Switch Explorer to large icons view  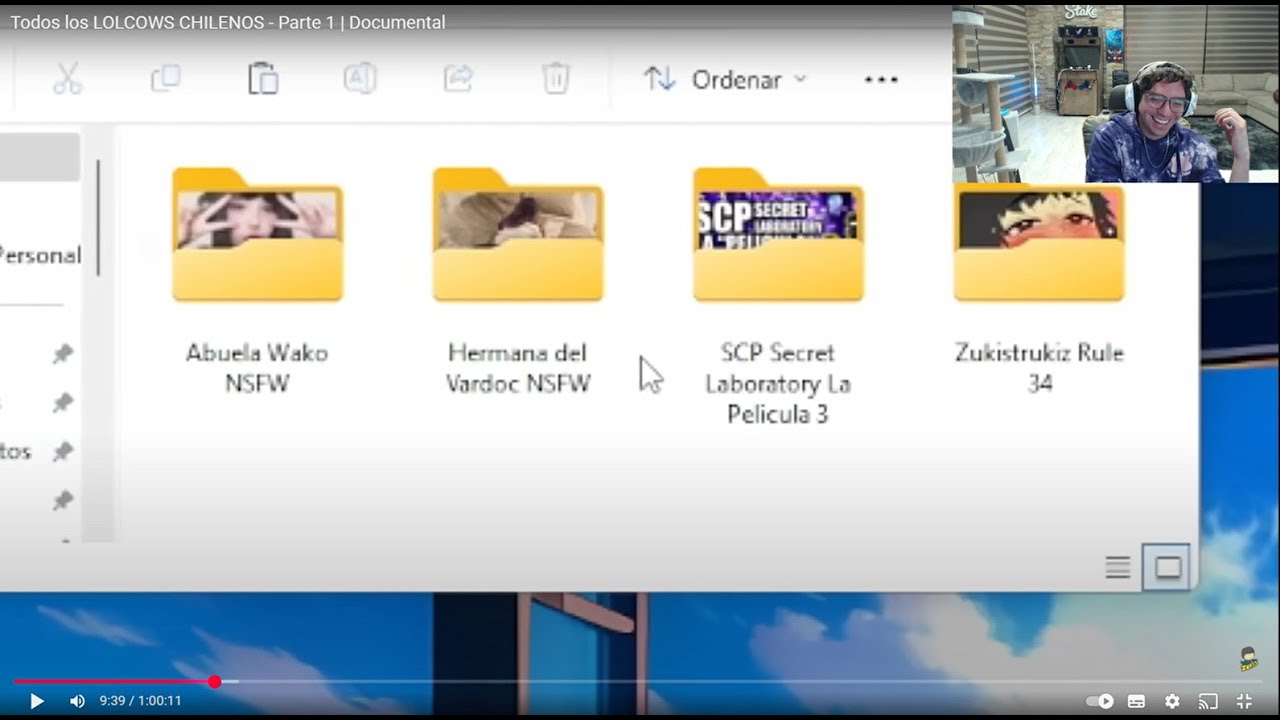tap(1167, 568)
